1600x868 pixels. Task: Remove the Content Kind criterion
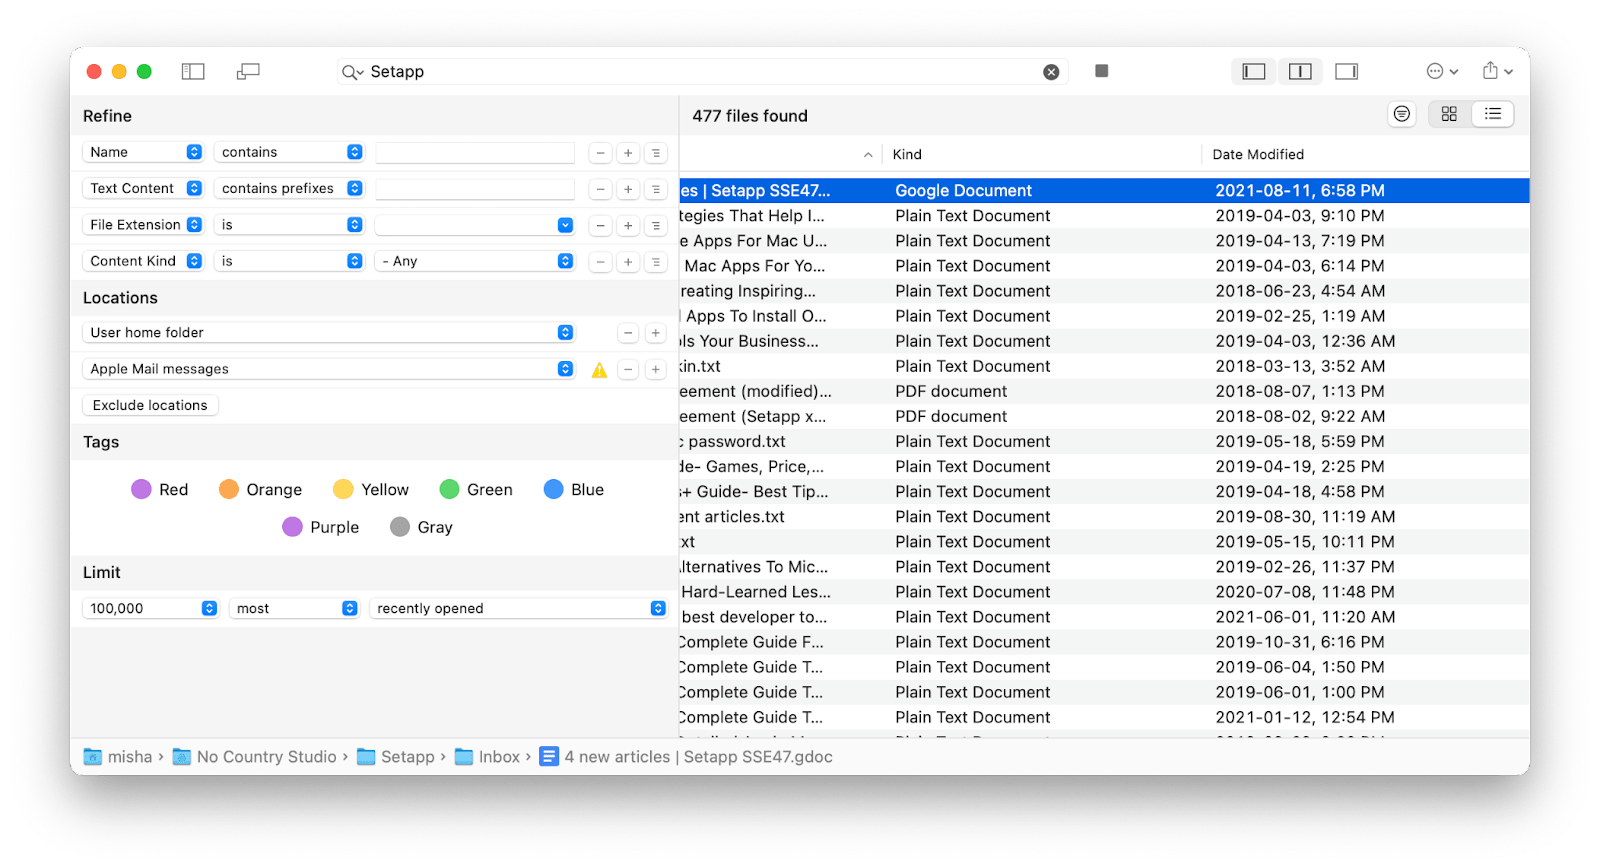tap(600, 262)
